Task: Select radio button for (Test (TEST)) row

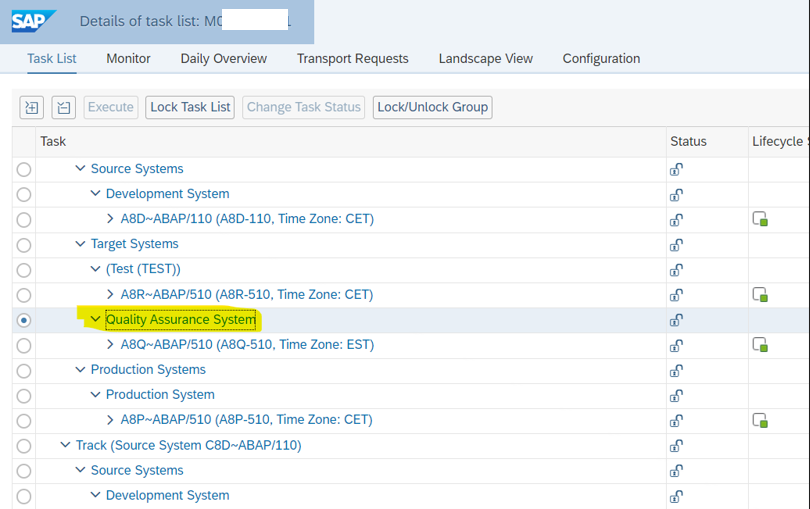Action: point(24,270)
